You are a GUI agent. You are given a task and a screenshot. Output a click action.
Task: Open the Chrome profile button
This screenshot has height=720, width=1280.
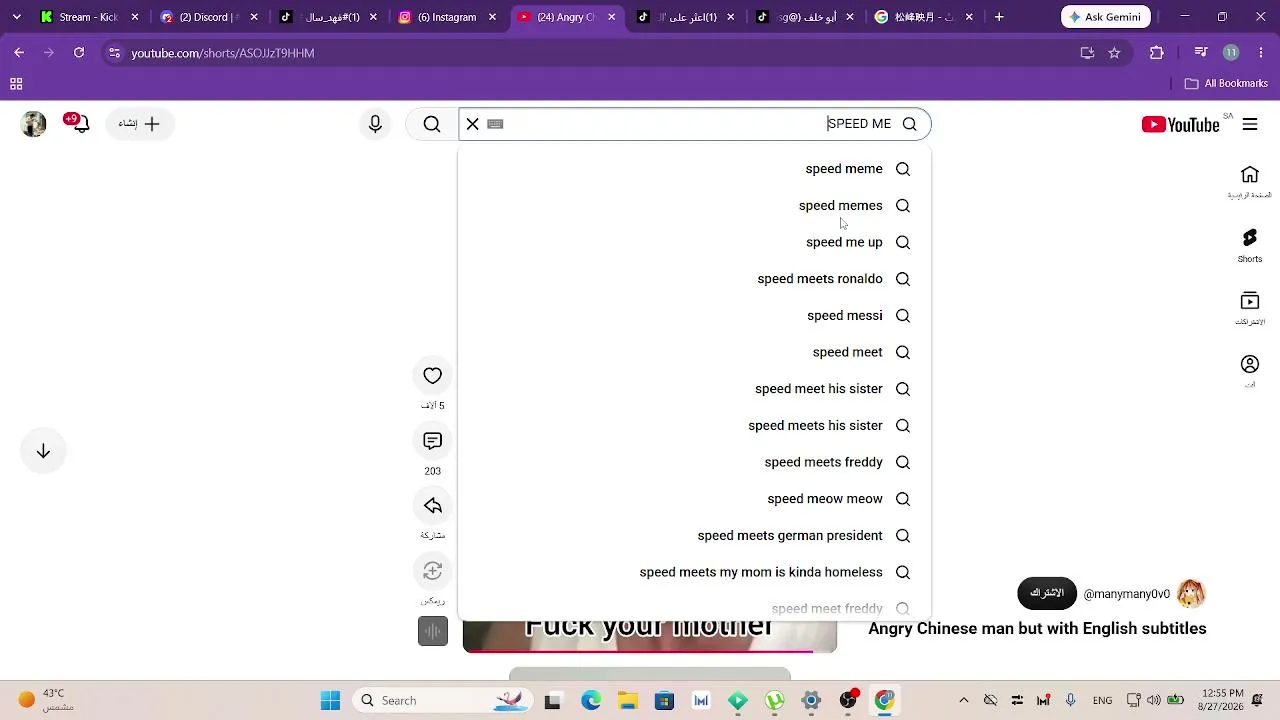point(1231,53)
